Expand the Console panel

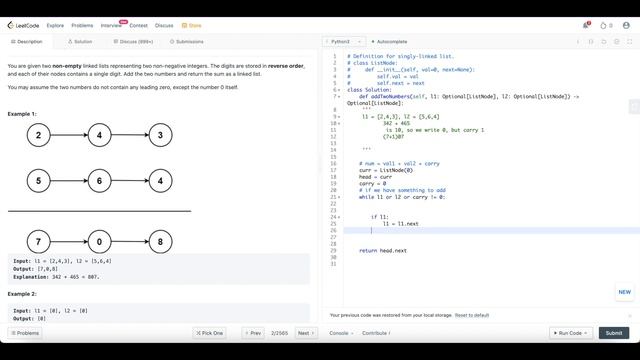(341, 333)
